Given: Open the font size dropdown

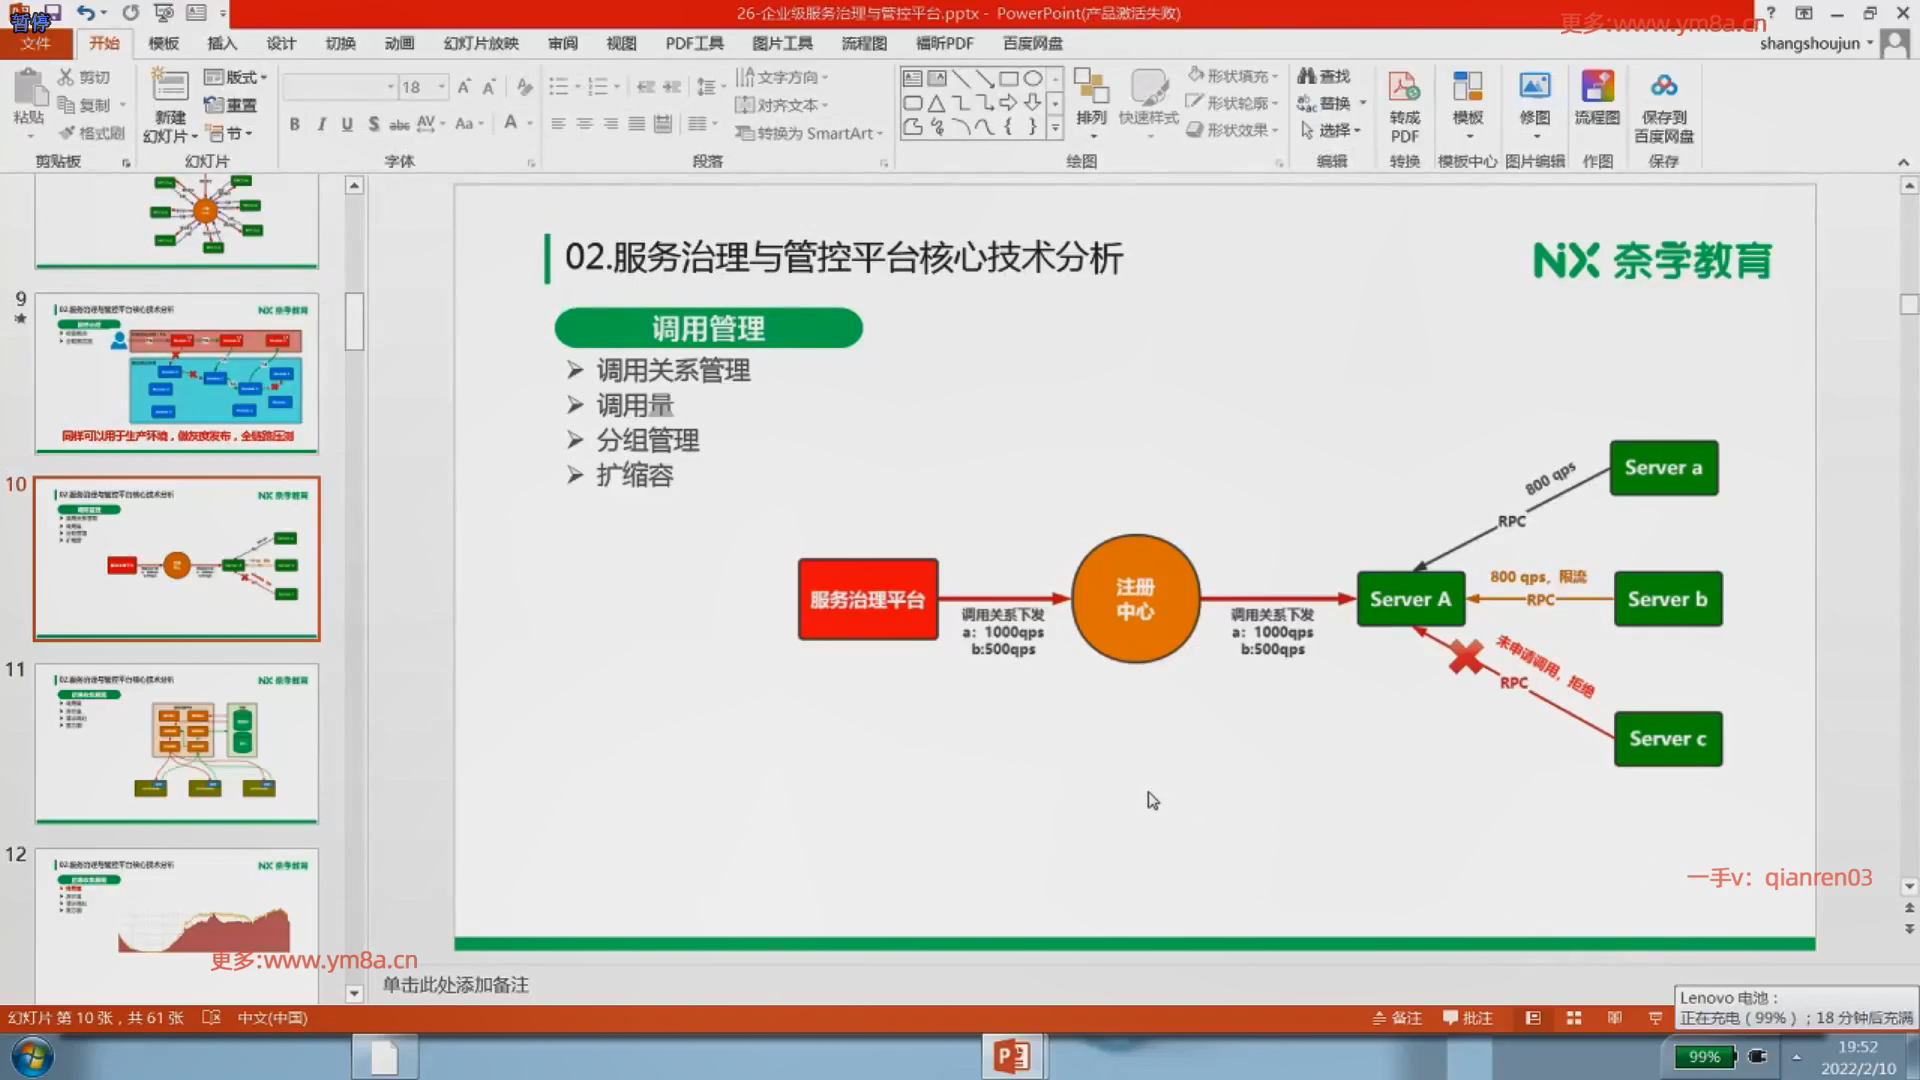Looking at the screenshot, I should [x=441, y=87].
